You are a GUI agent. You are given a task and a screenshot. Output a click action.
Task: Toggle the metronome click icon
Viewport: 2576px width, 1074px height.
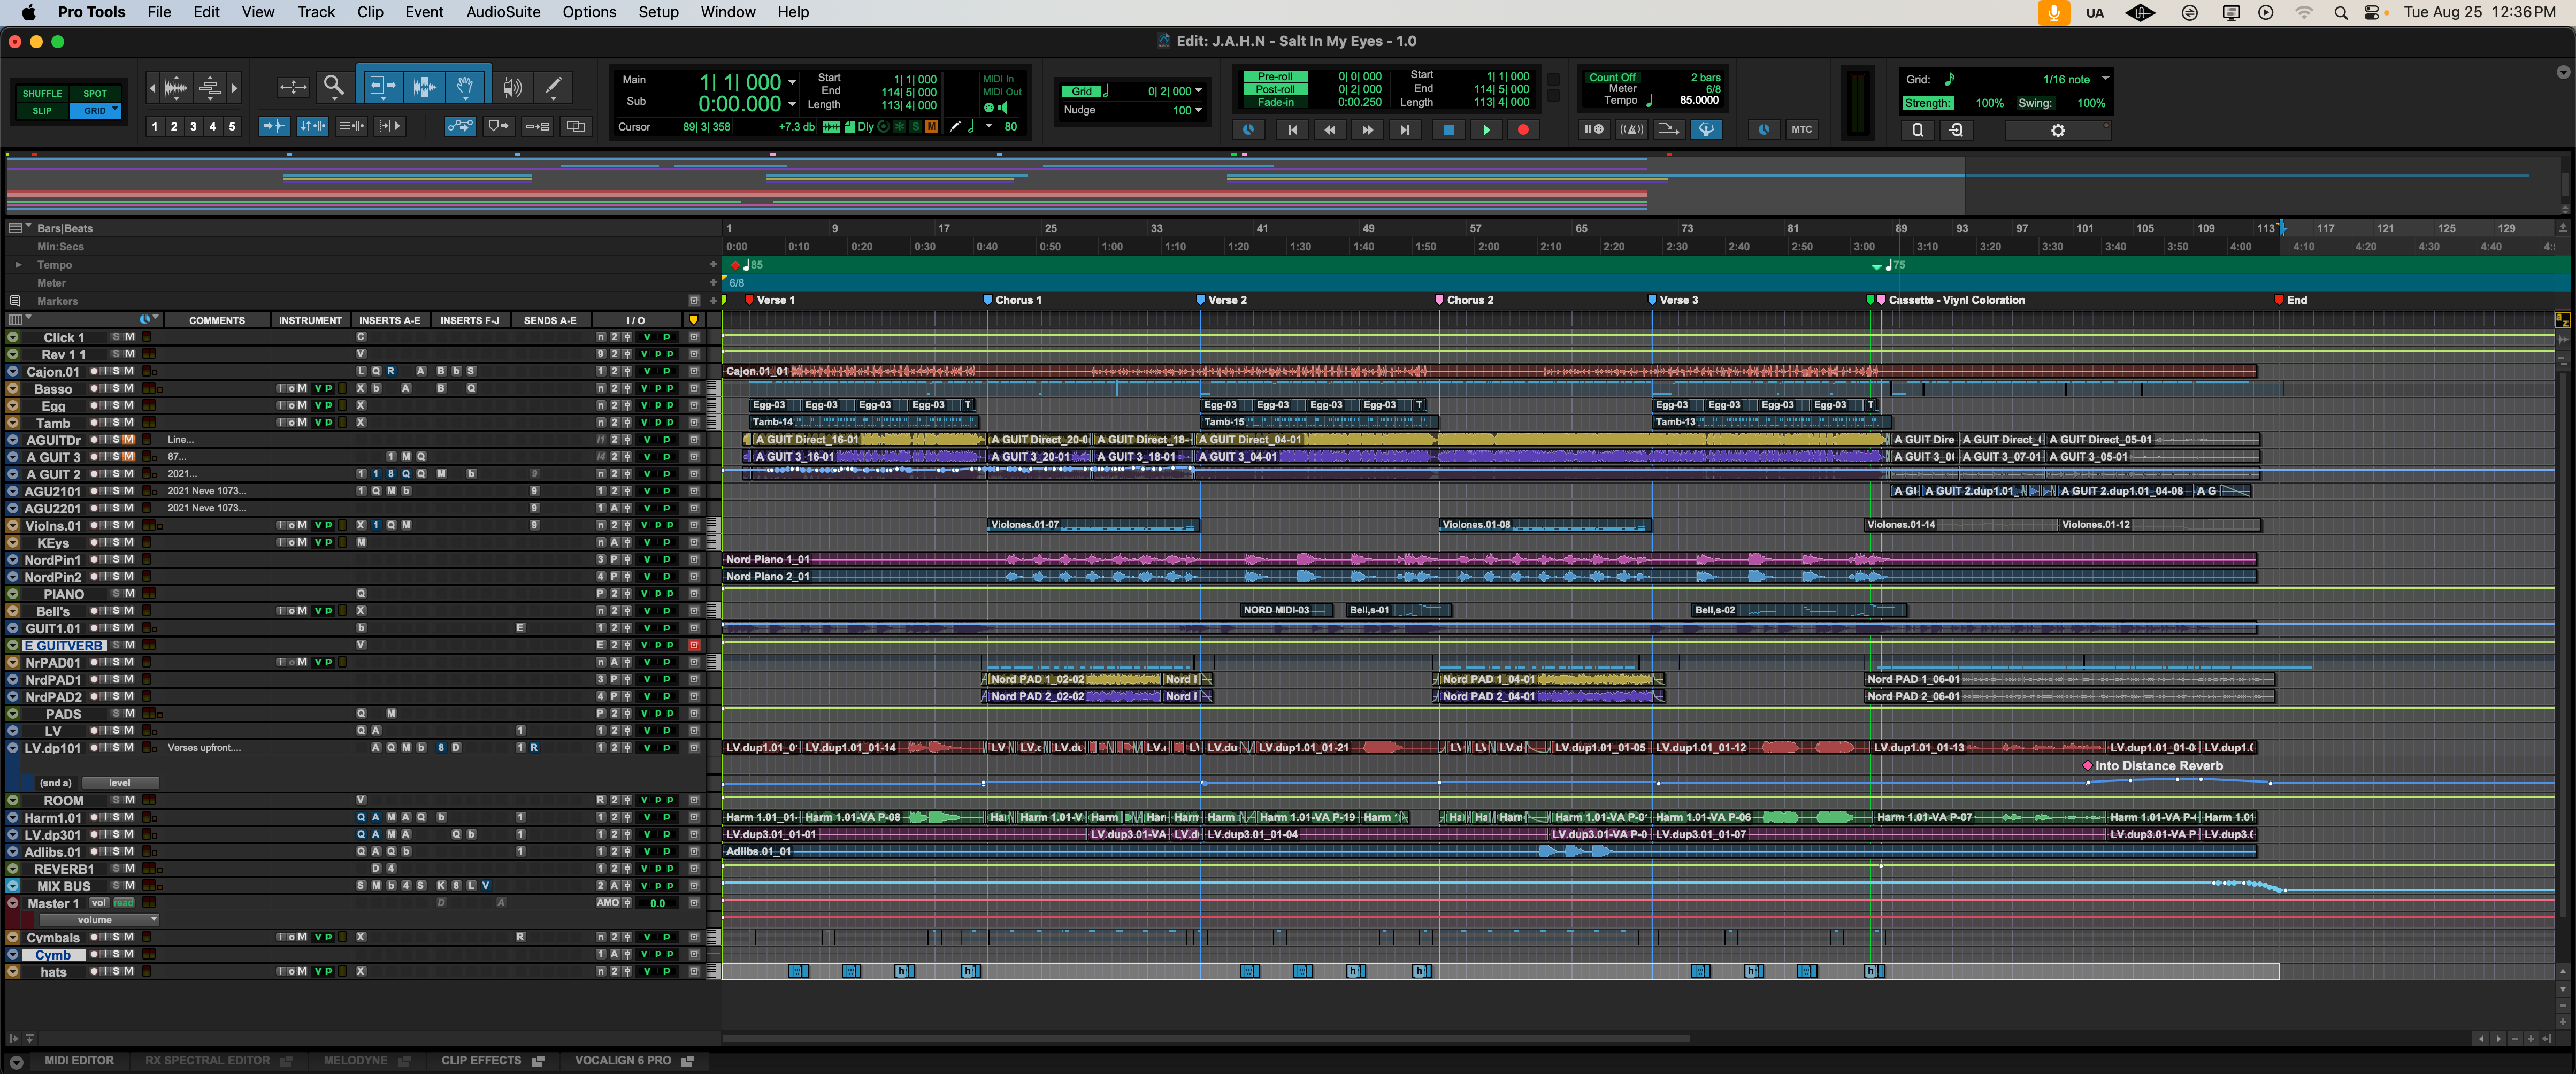[x=1631, y=130]
